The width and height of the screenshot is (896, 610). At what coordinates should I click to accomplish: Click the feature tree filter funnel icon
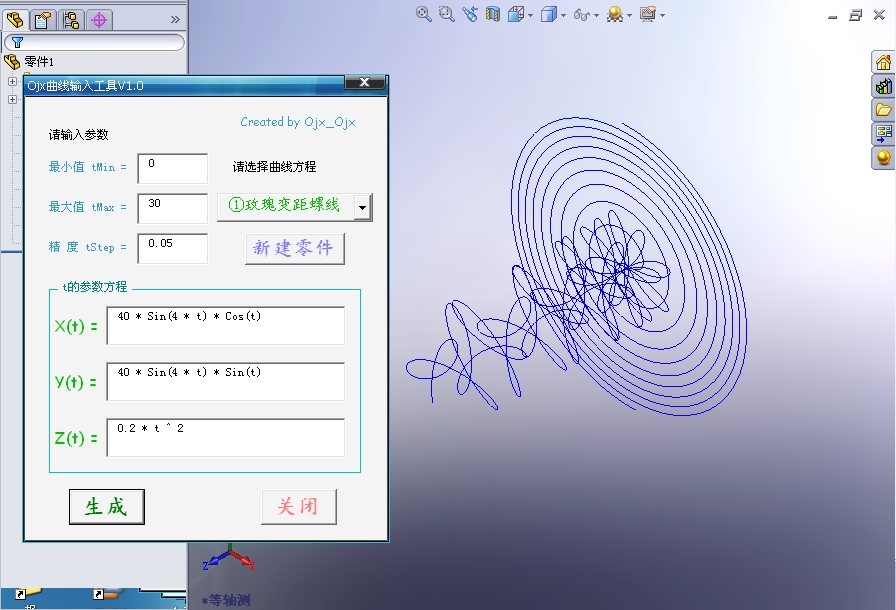[x=17, y=42]
